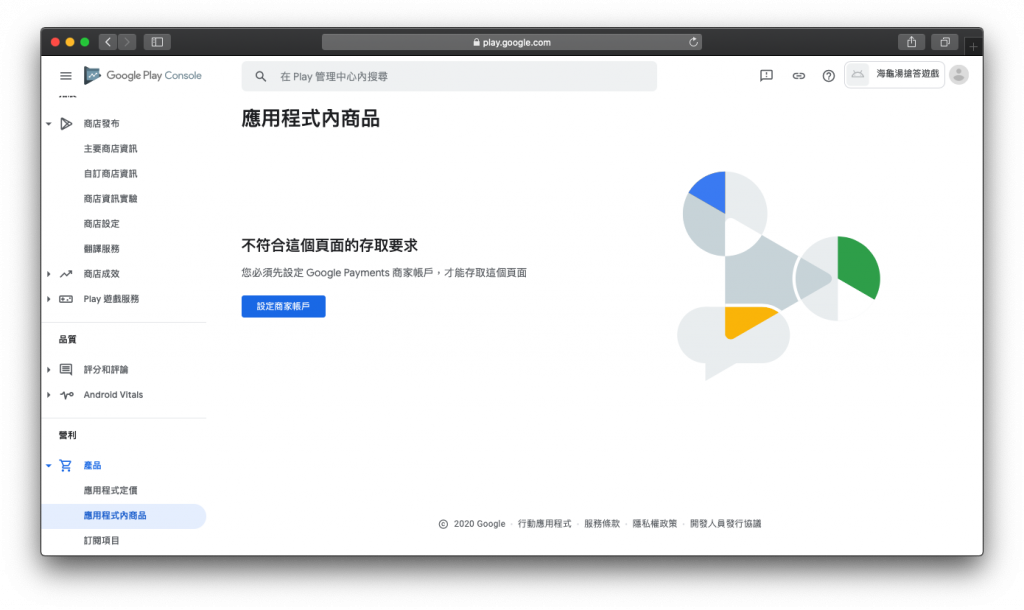
Task: Click the Play Console search field
Action: [x=449, y=76]
